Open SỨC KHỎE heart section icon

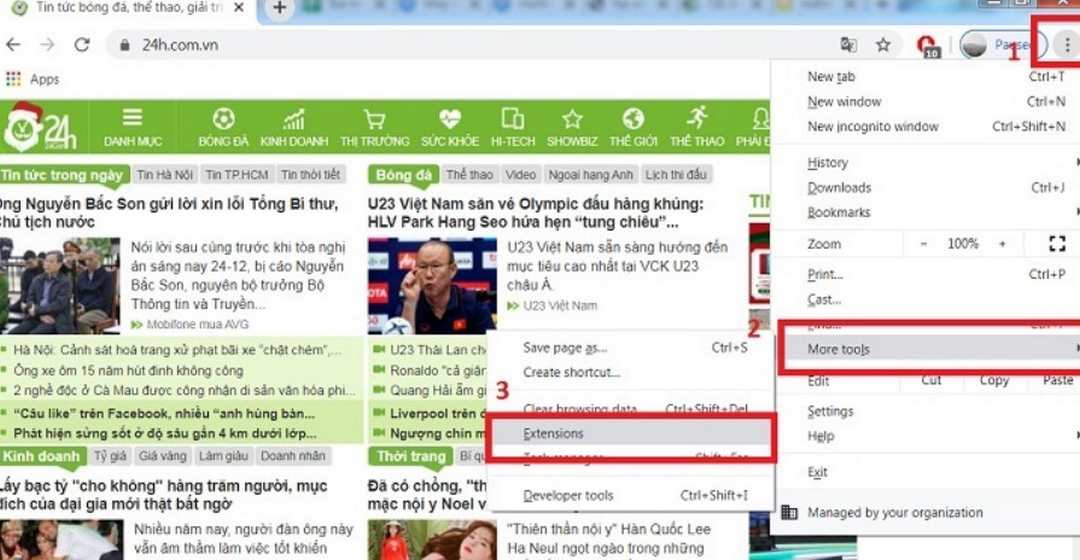pyautogui.click(x=450, y=119)
